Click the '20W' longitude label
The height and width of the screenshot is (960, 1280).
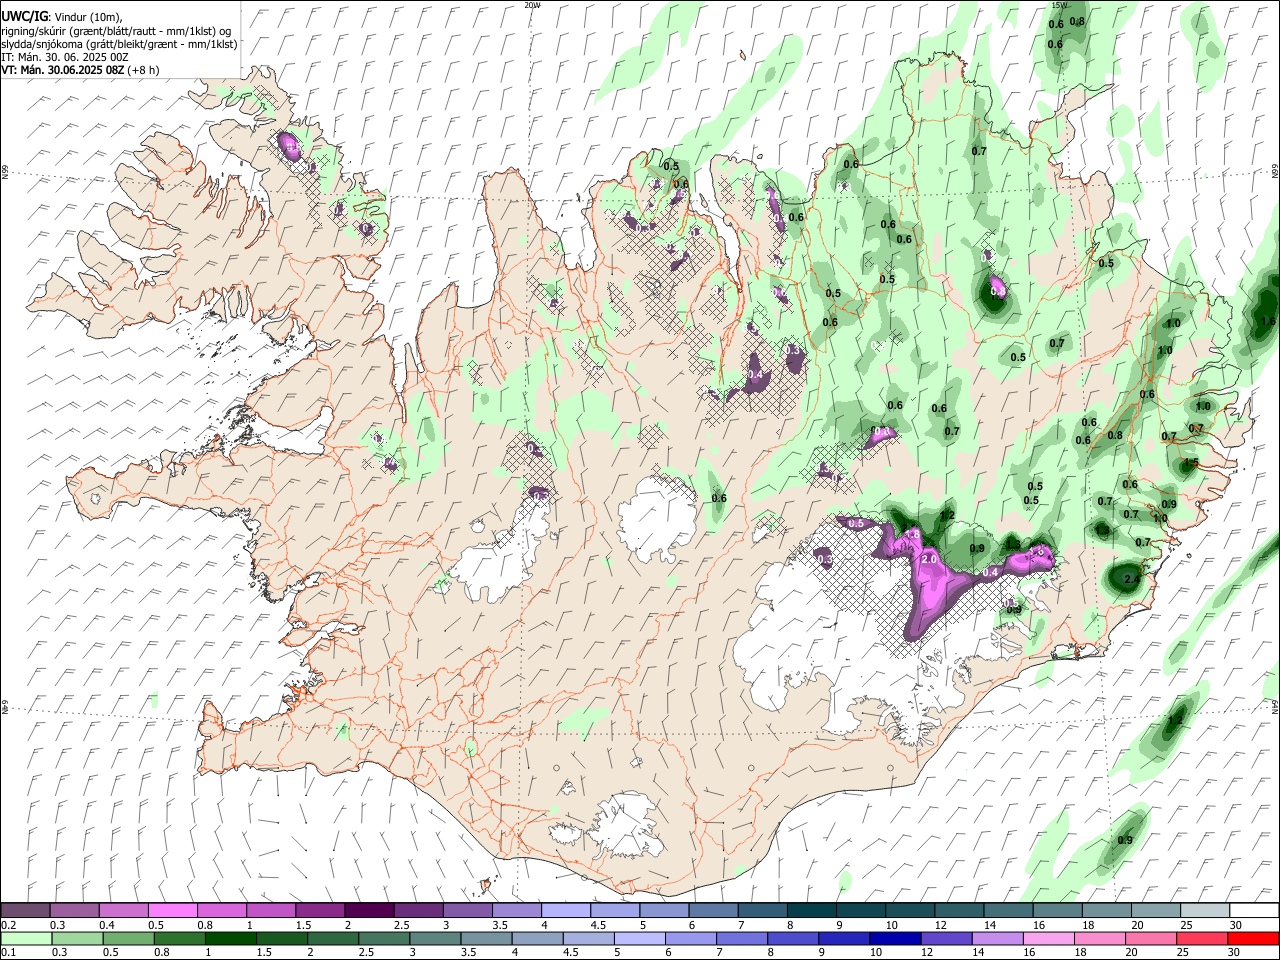click(532, 5)
